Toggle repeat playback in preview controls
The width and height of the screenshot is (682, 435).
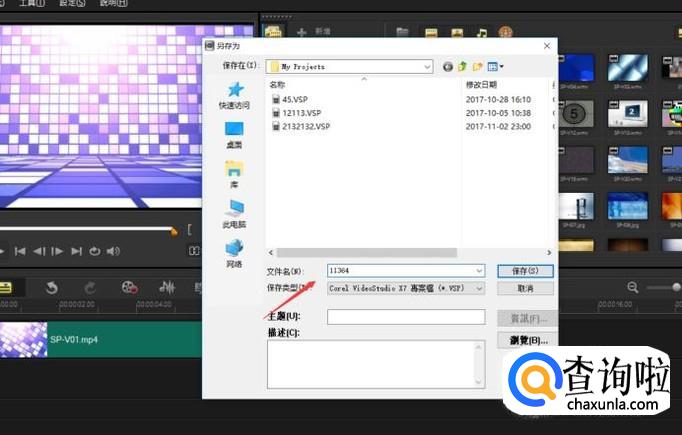(x=95, y=251)
